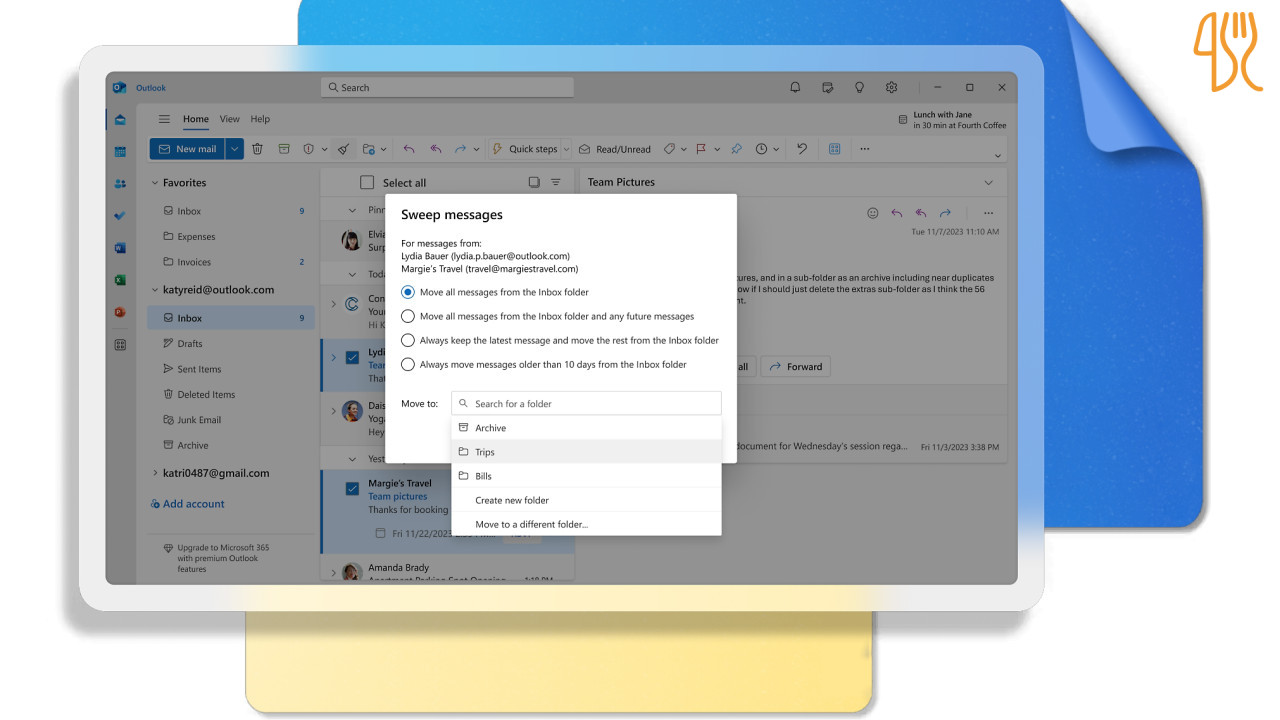Click the 'Search for a folder' field
The image size is (1280, 720).
590,403
